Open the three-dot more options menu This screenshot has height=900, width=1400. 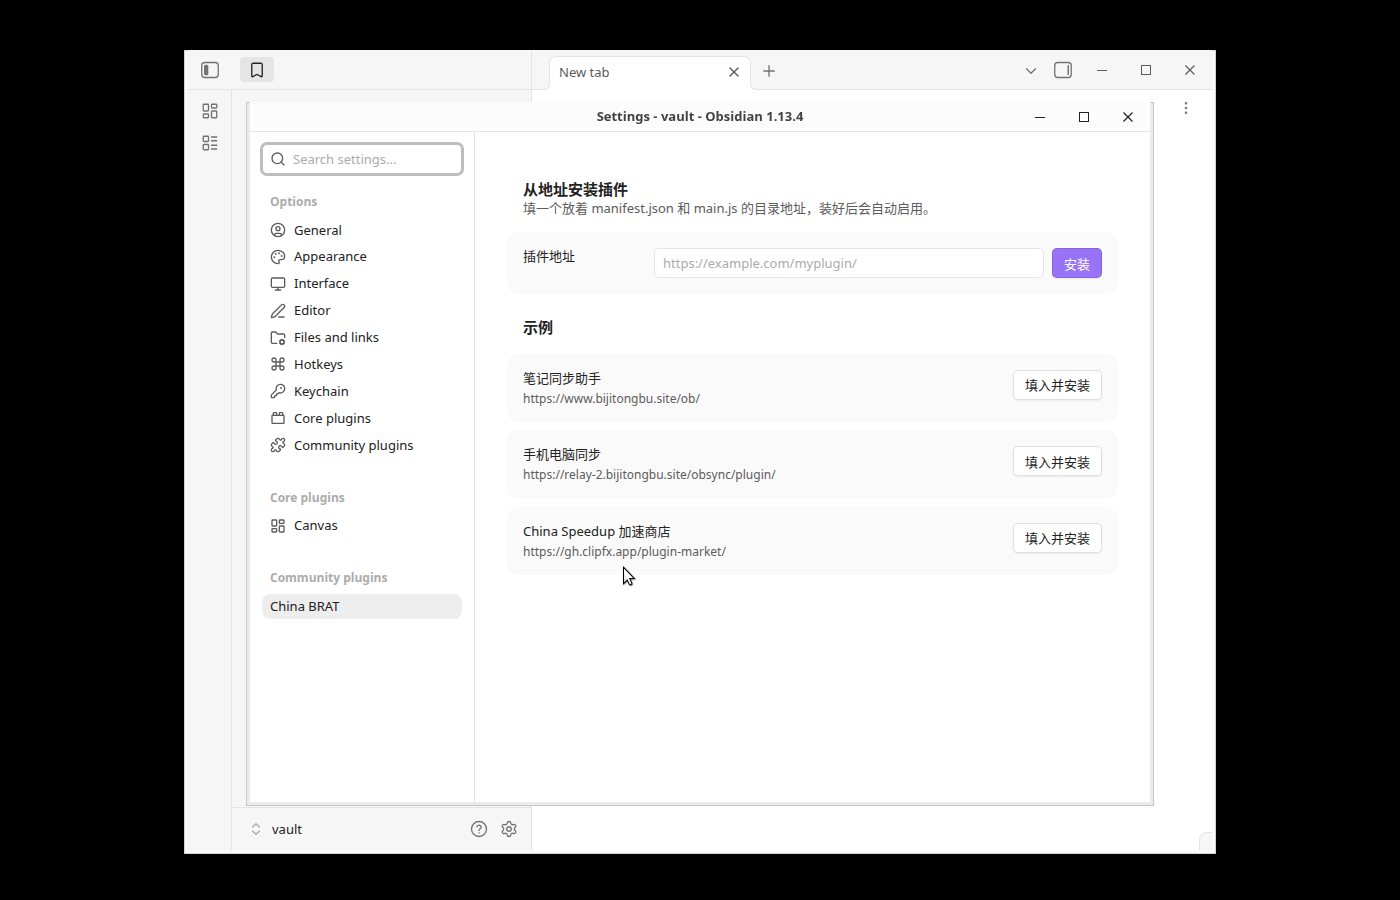1186,108
